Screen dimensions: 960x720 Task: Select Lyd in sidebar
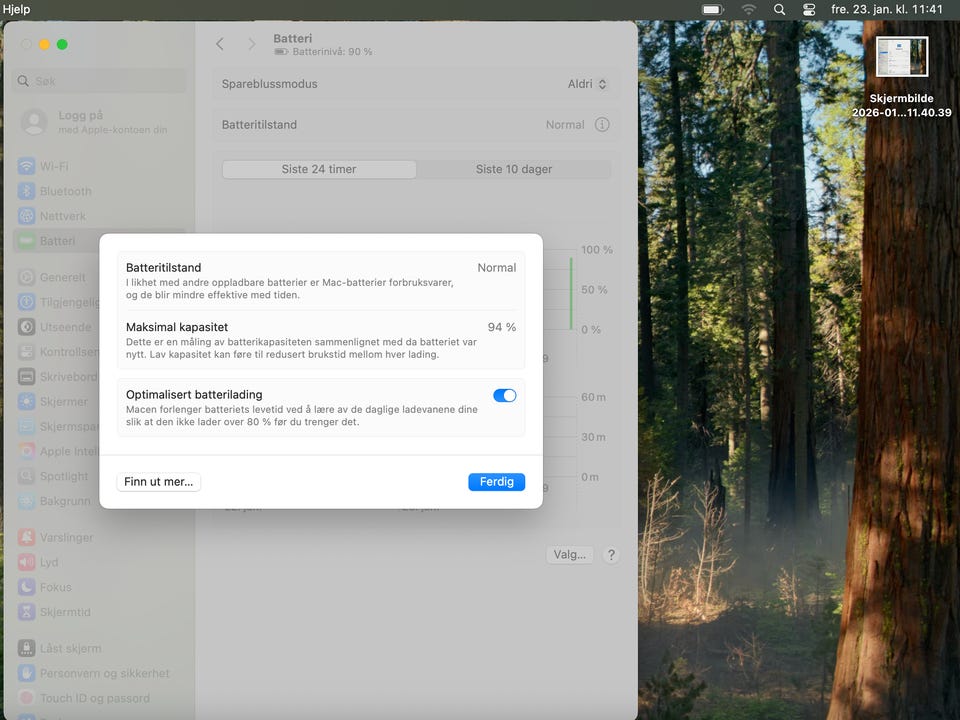[99, 562]
